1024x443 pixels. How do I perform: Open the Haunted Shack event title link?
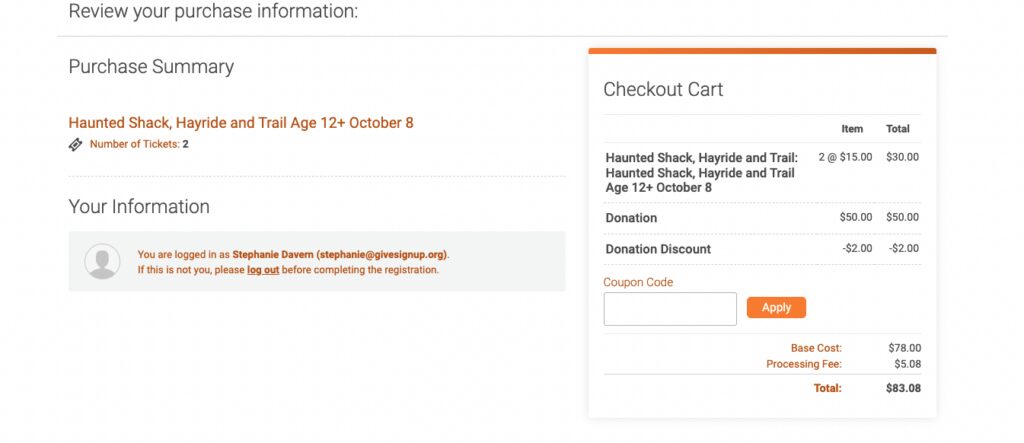(x=241, y=123)
